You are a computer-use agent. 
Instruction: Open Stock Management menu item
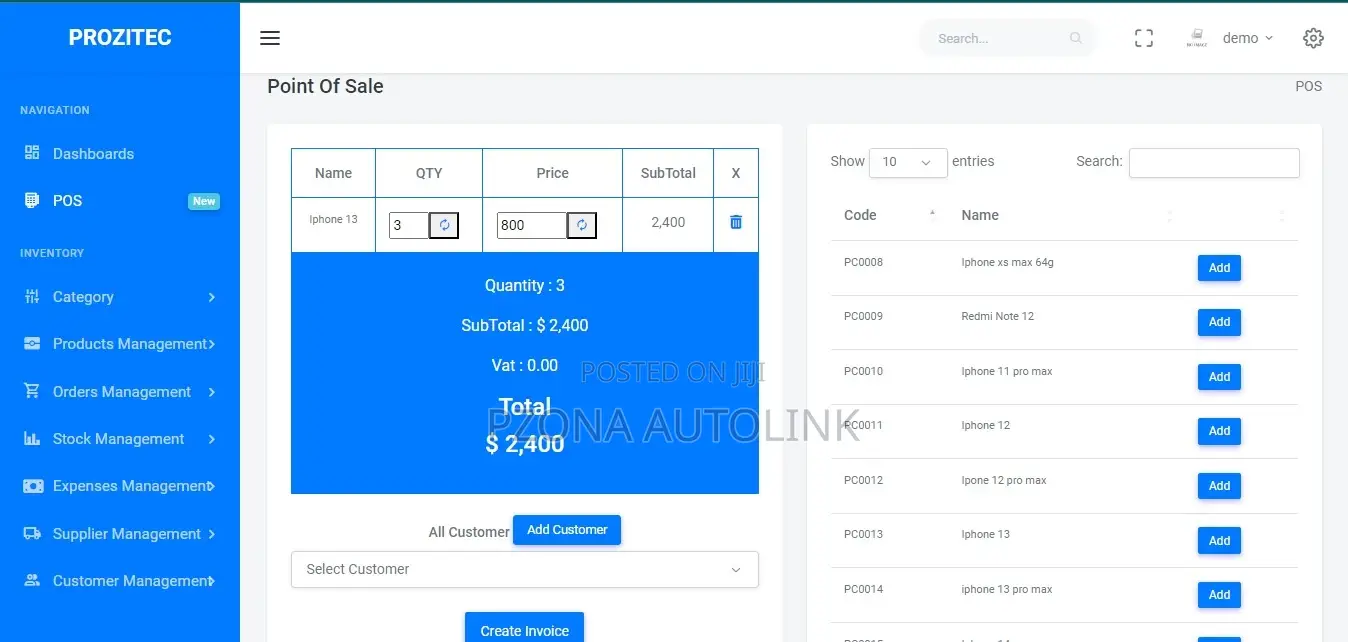tap(120, 438)
